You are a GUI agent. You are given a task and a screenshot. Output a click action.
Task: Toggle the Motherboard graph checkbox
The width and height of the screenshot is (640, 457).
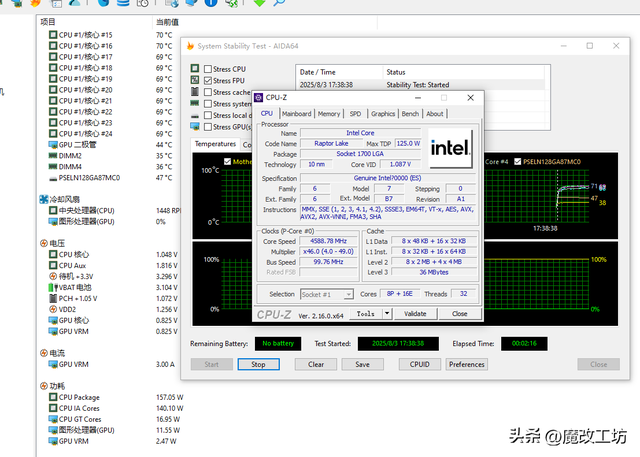pos(227,162)
